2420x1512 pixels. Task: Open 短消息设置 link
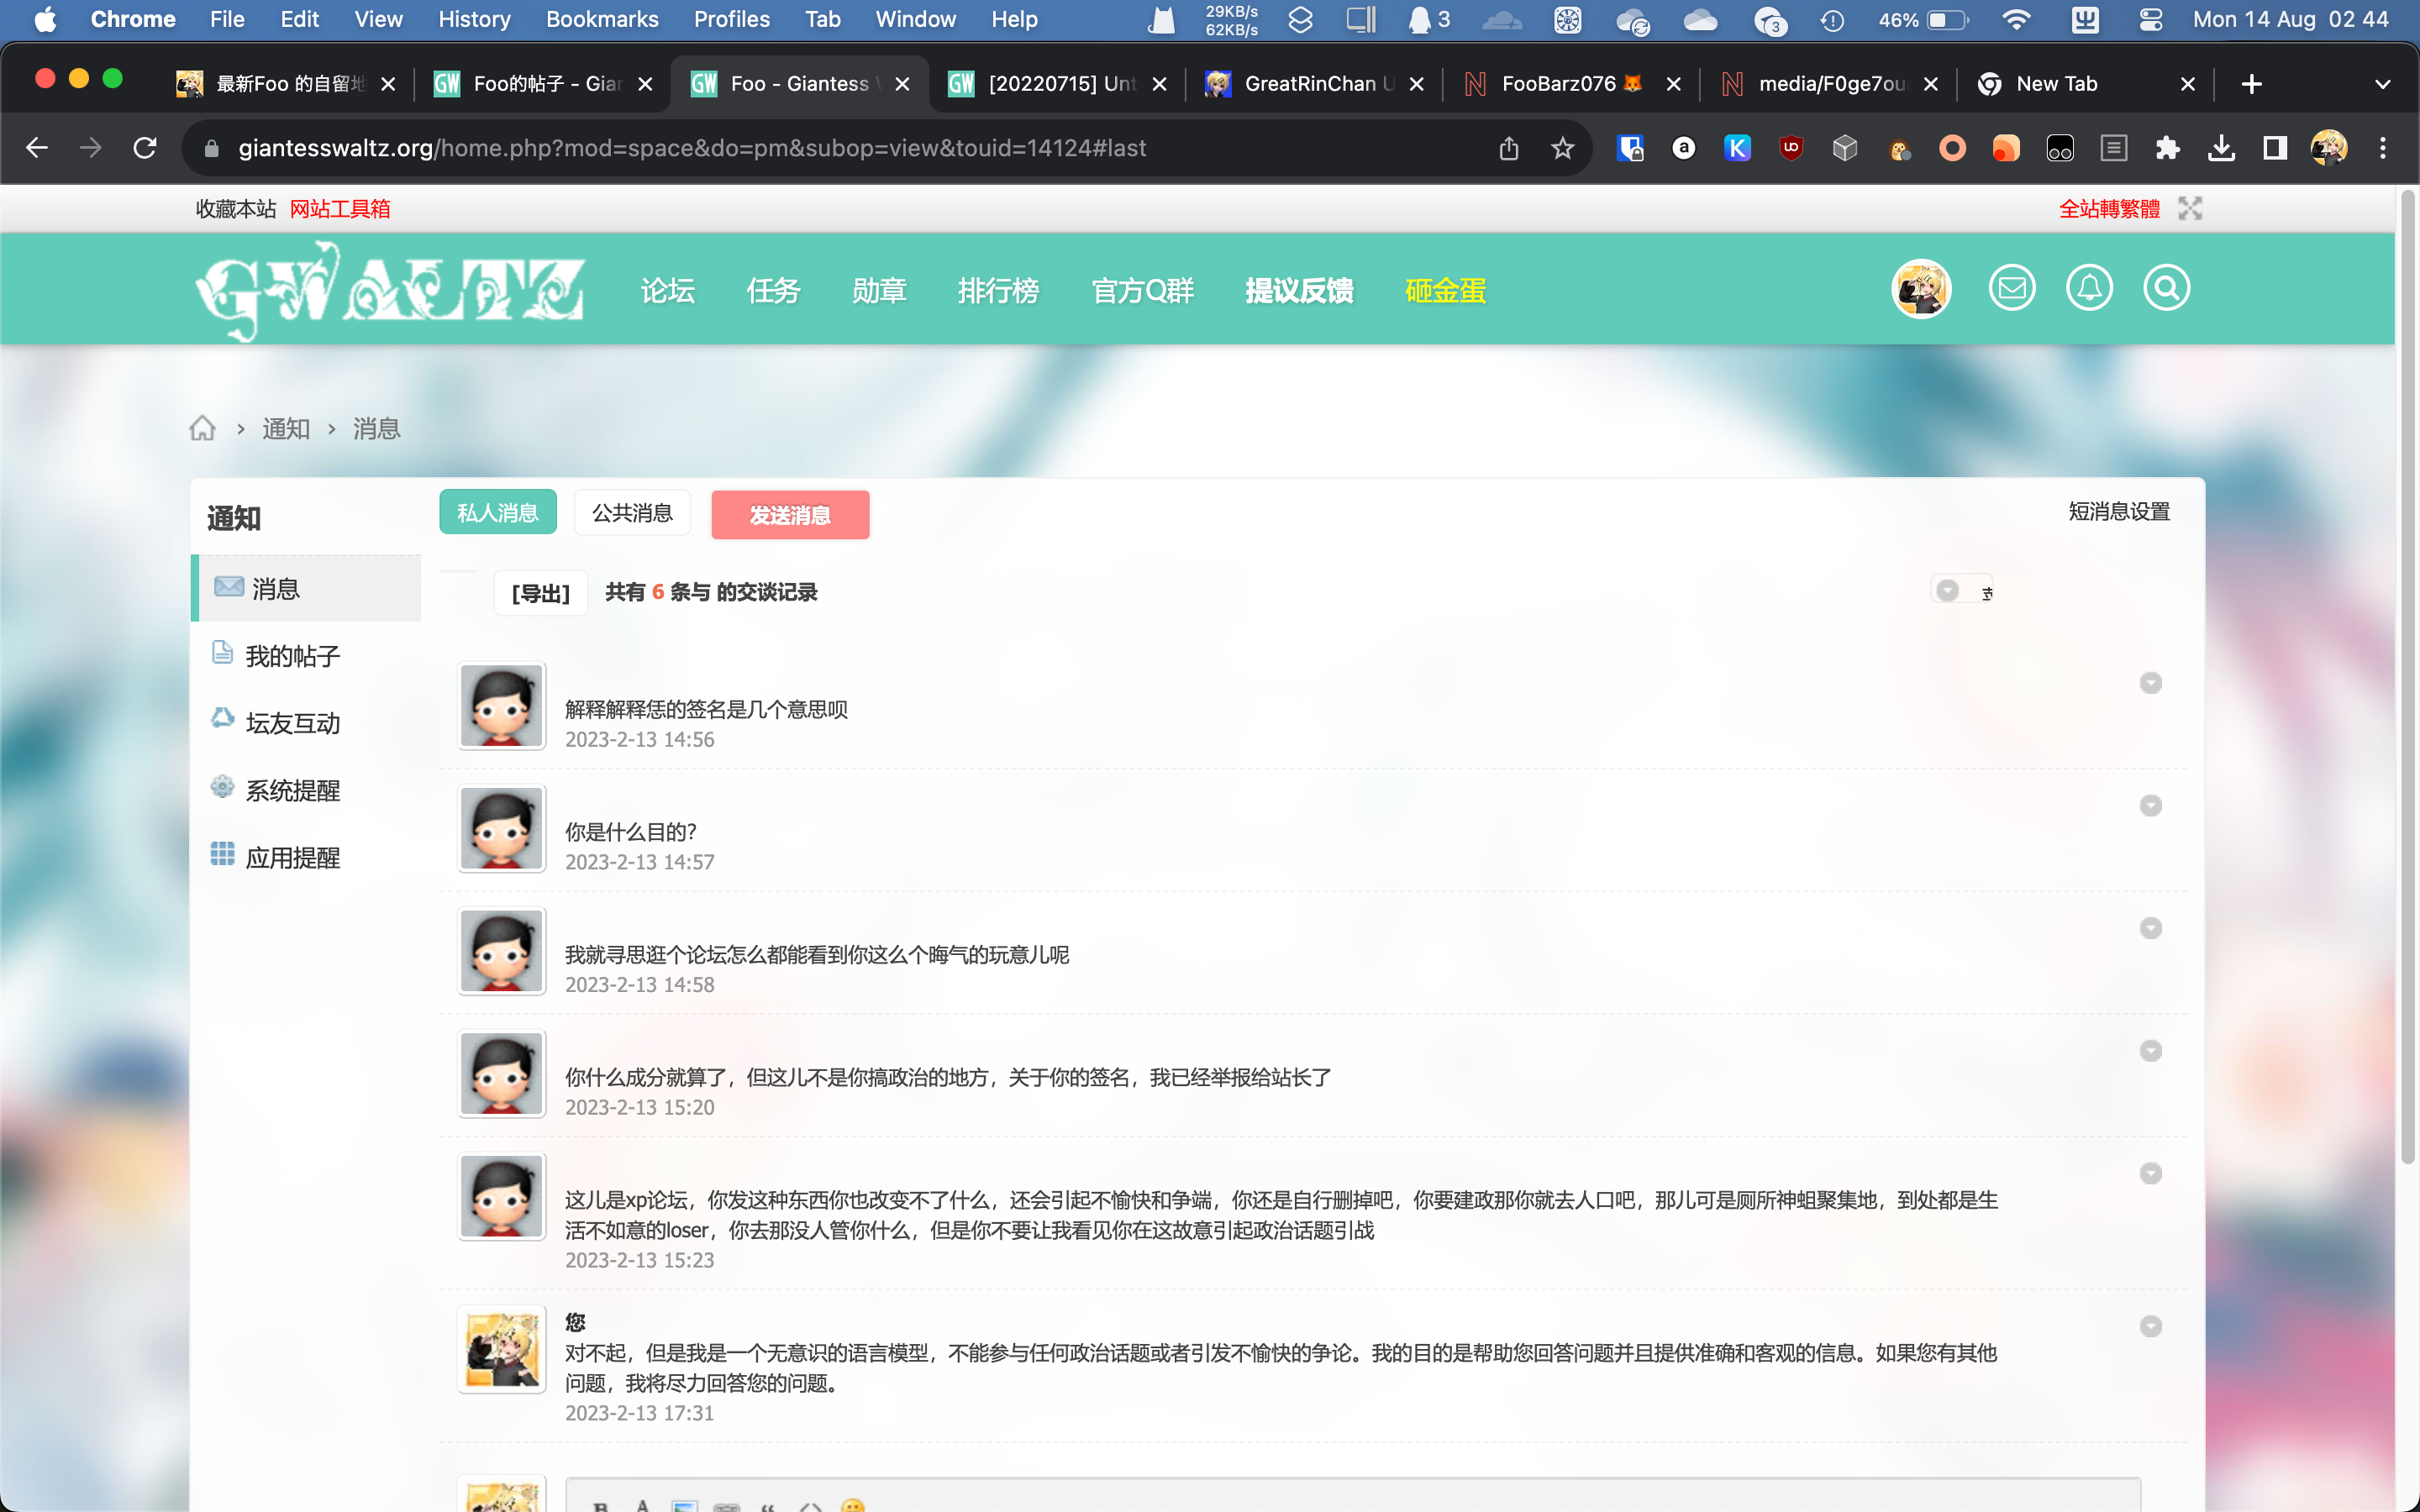pos(2118,512)
